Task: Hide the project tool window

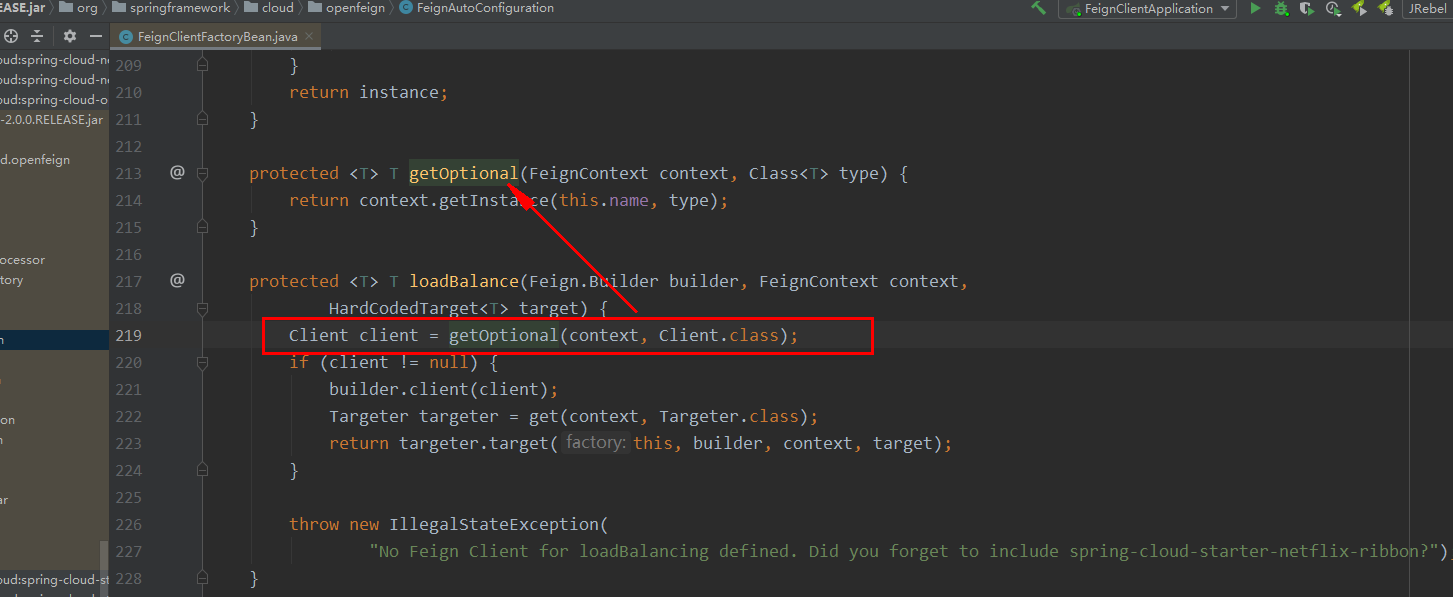Action: tap(95, 36)
